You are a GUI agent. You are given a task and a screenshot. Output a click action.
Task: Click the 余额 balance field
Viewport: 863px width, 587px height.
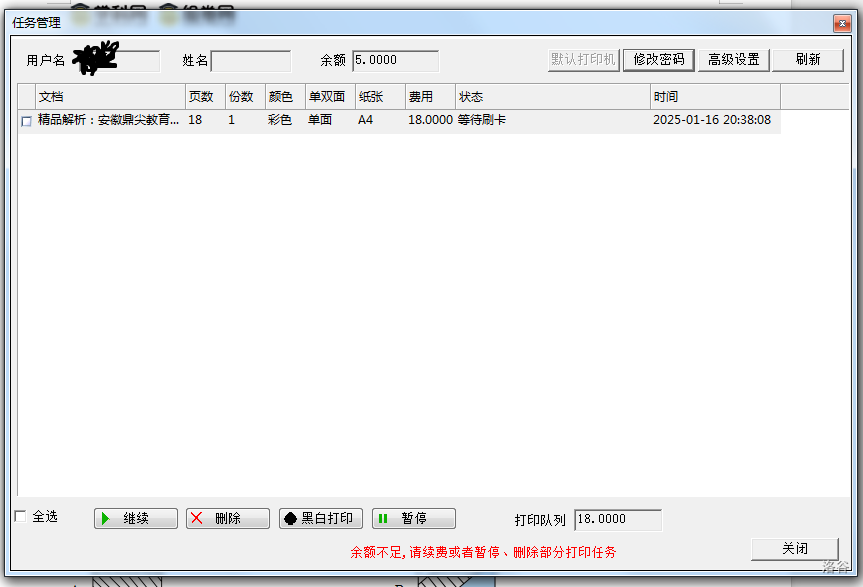(x=395, y=61)
